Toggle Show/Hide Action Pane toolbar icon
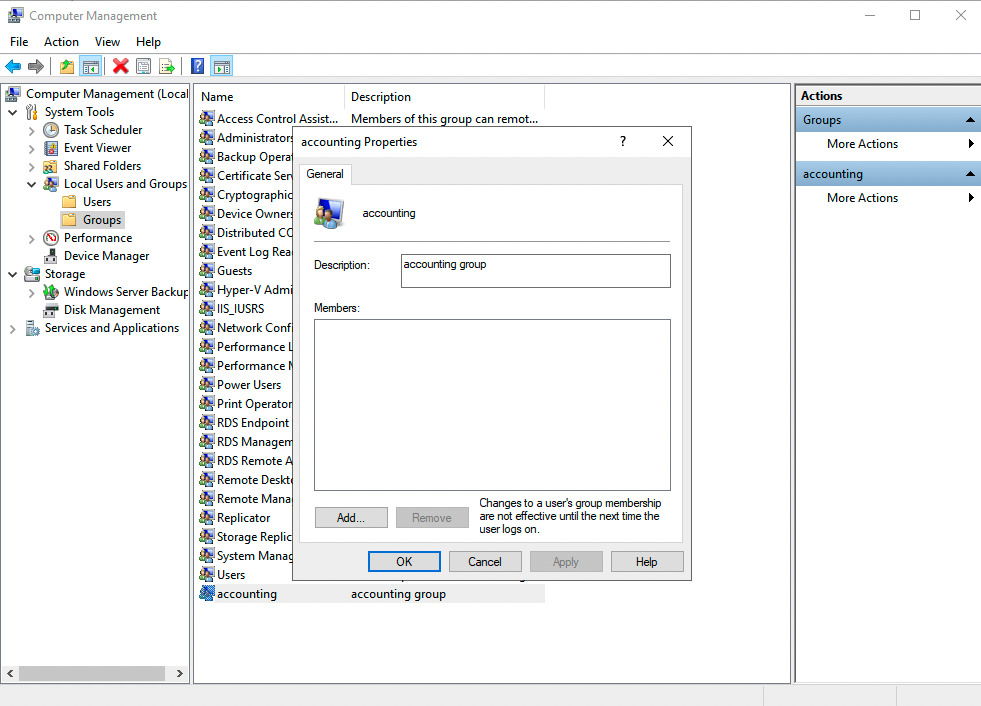Viewport: 981px width, 706px height. coord(222,67)
